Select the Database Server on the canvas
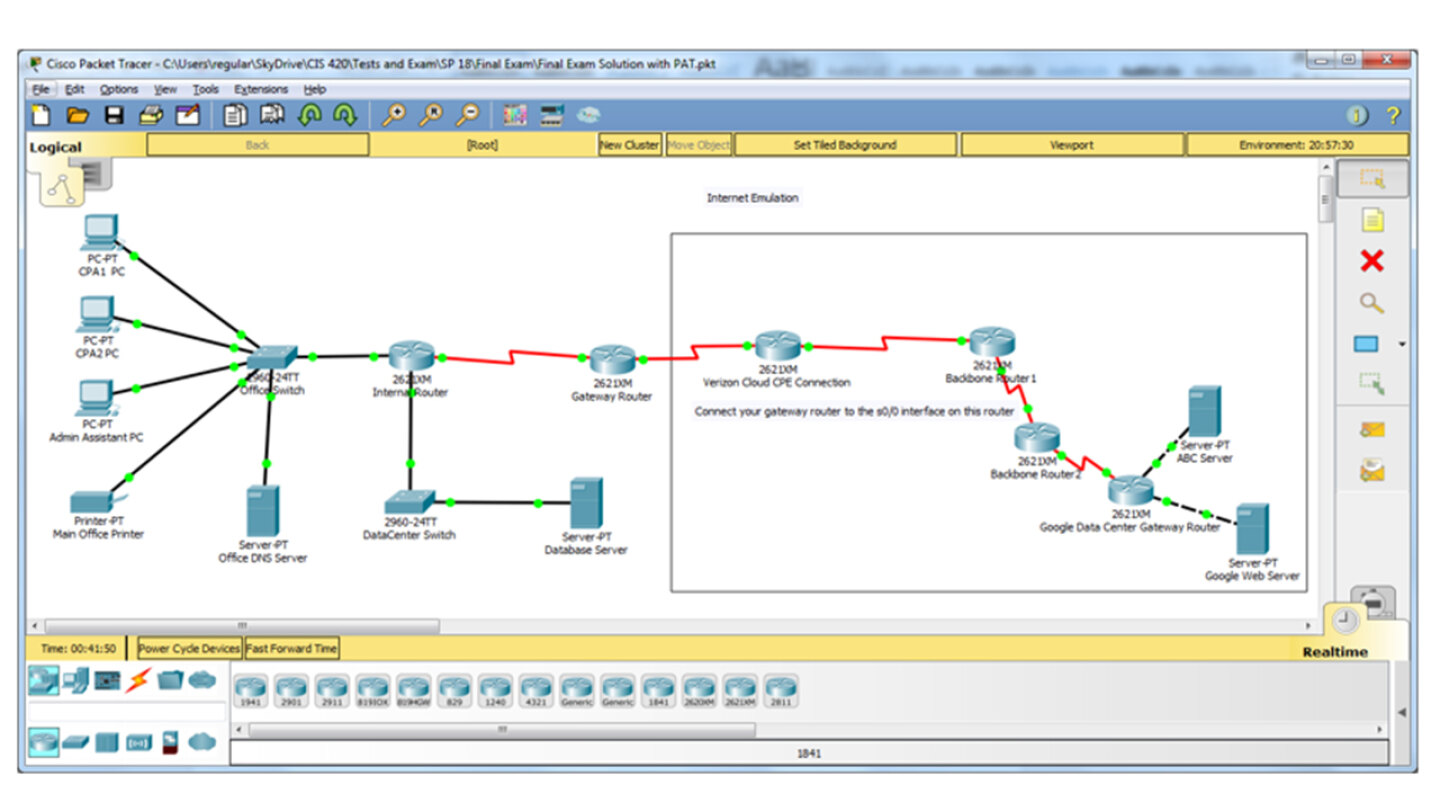The image size is (1440, 810). (x=586, y=503)
